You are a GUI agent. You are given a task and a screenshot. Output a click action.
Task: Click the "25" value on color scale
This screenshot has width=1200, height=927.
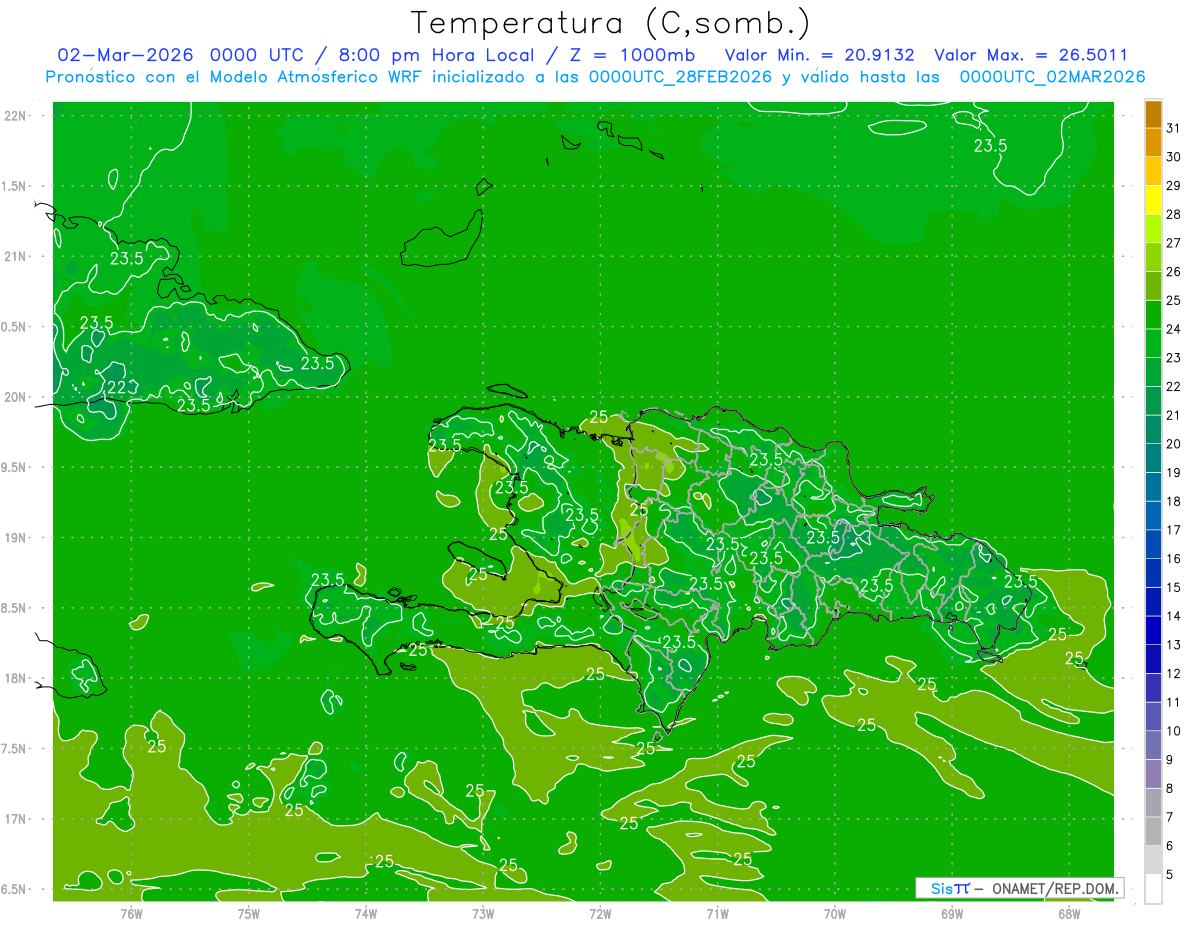1174,300
